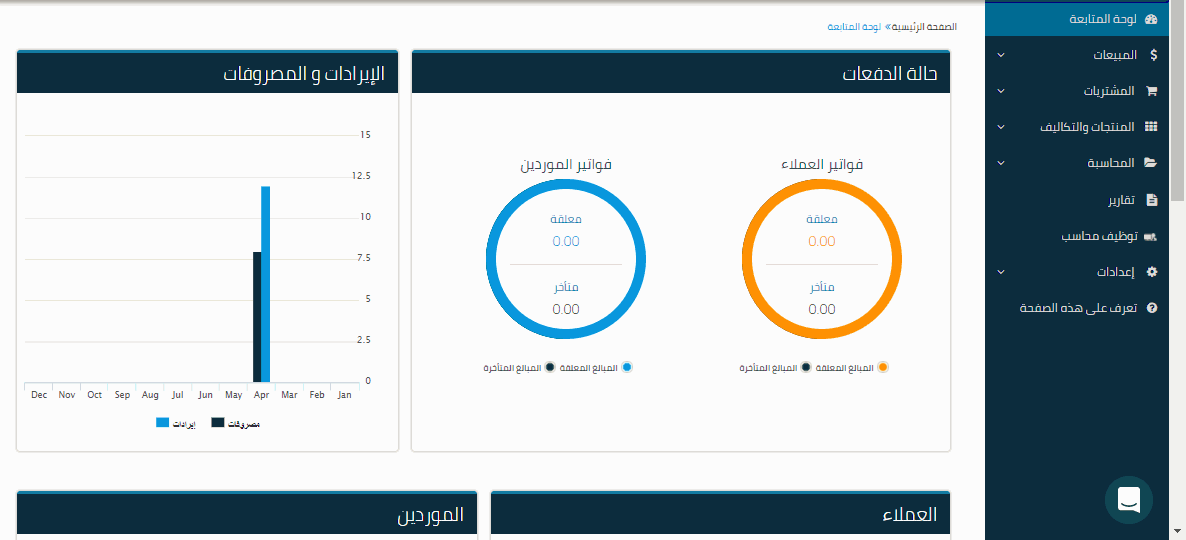Select تعرف على هذه الصفحة menu item
This screenshot has width=1186, height=540.
pyautogui.click(x=1078, y=308)
